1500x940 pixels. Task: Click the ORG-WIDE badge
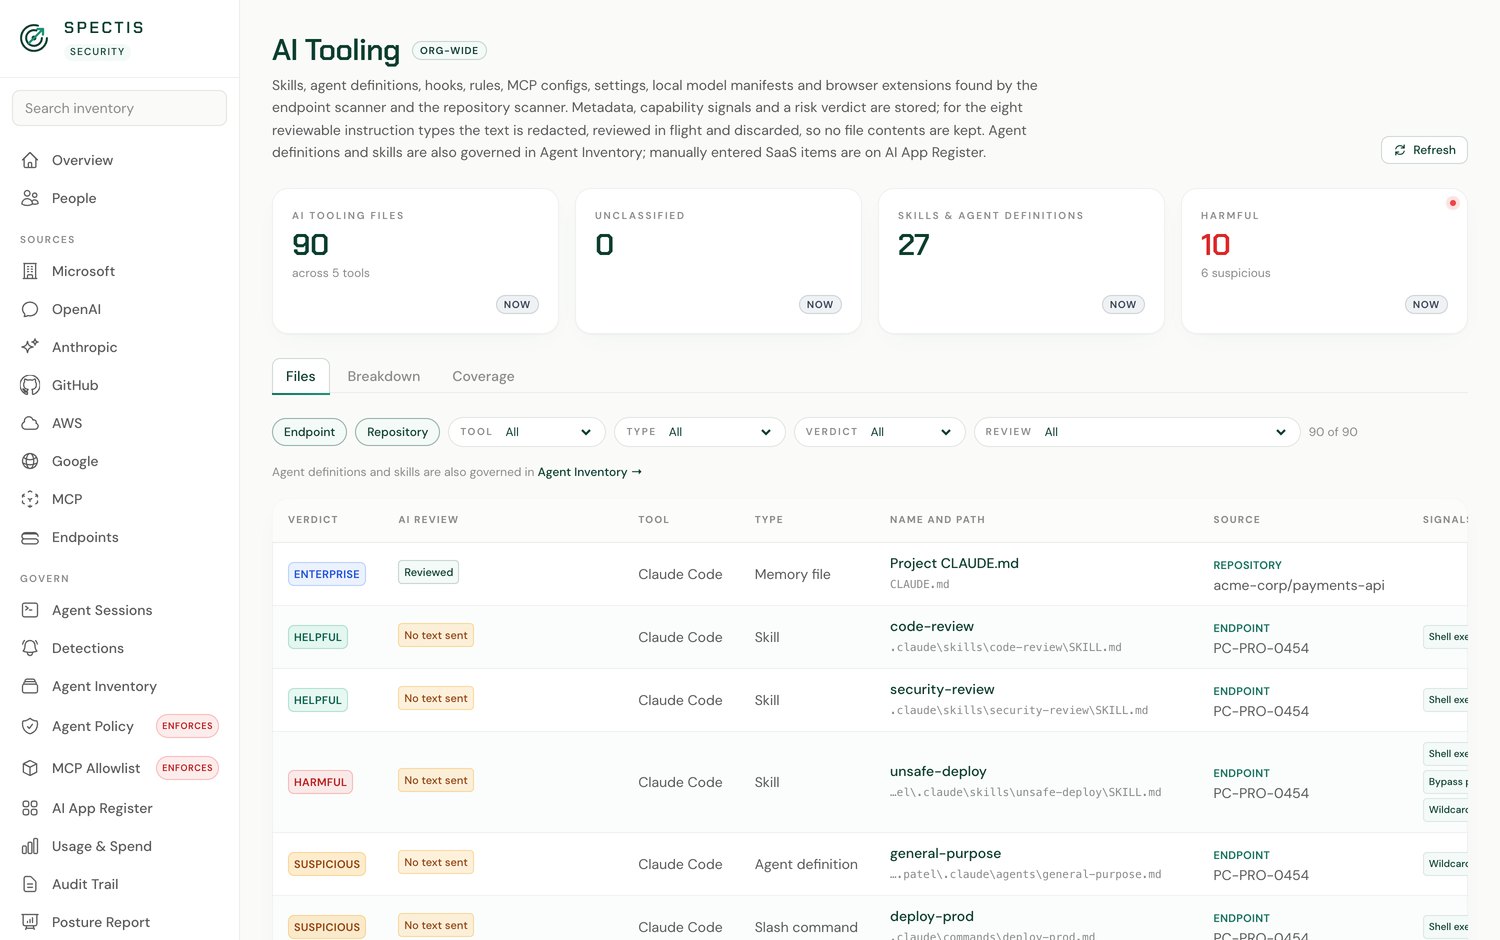coord(449,51)
